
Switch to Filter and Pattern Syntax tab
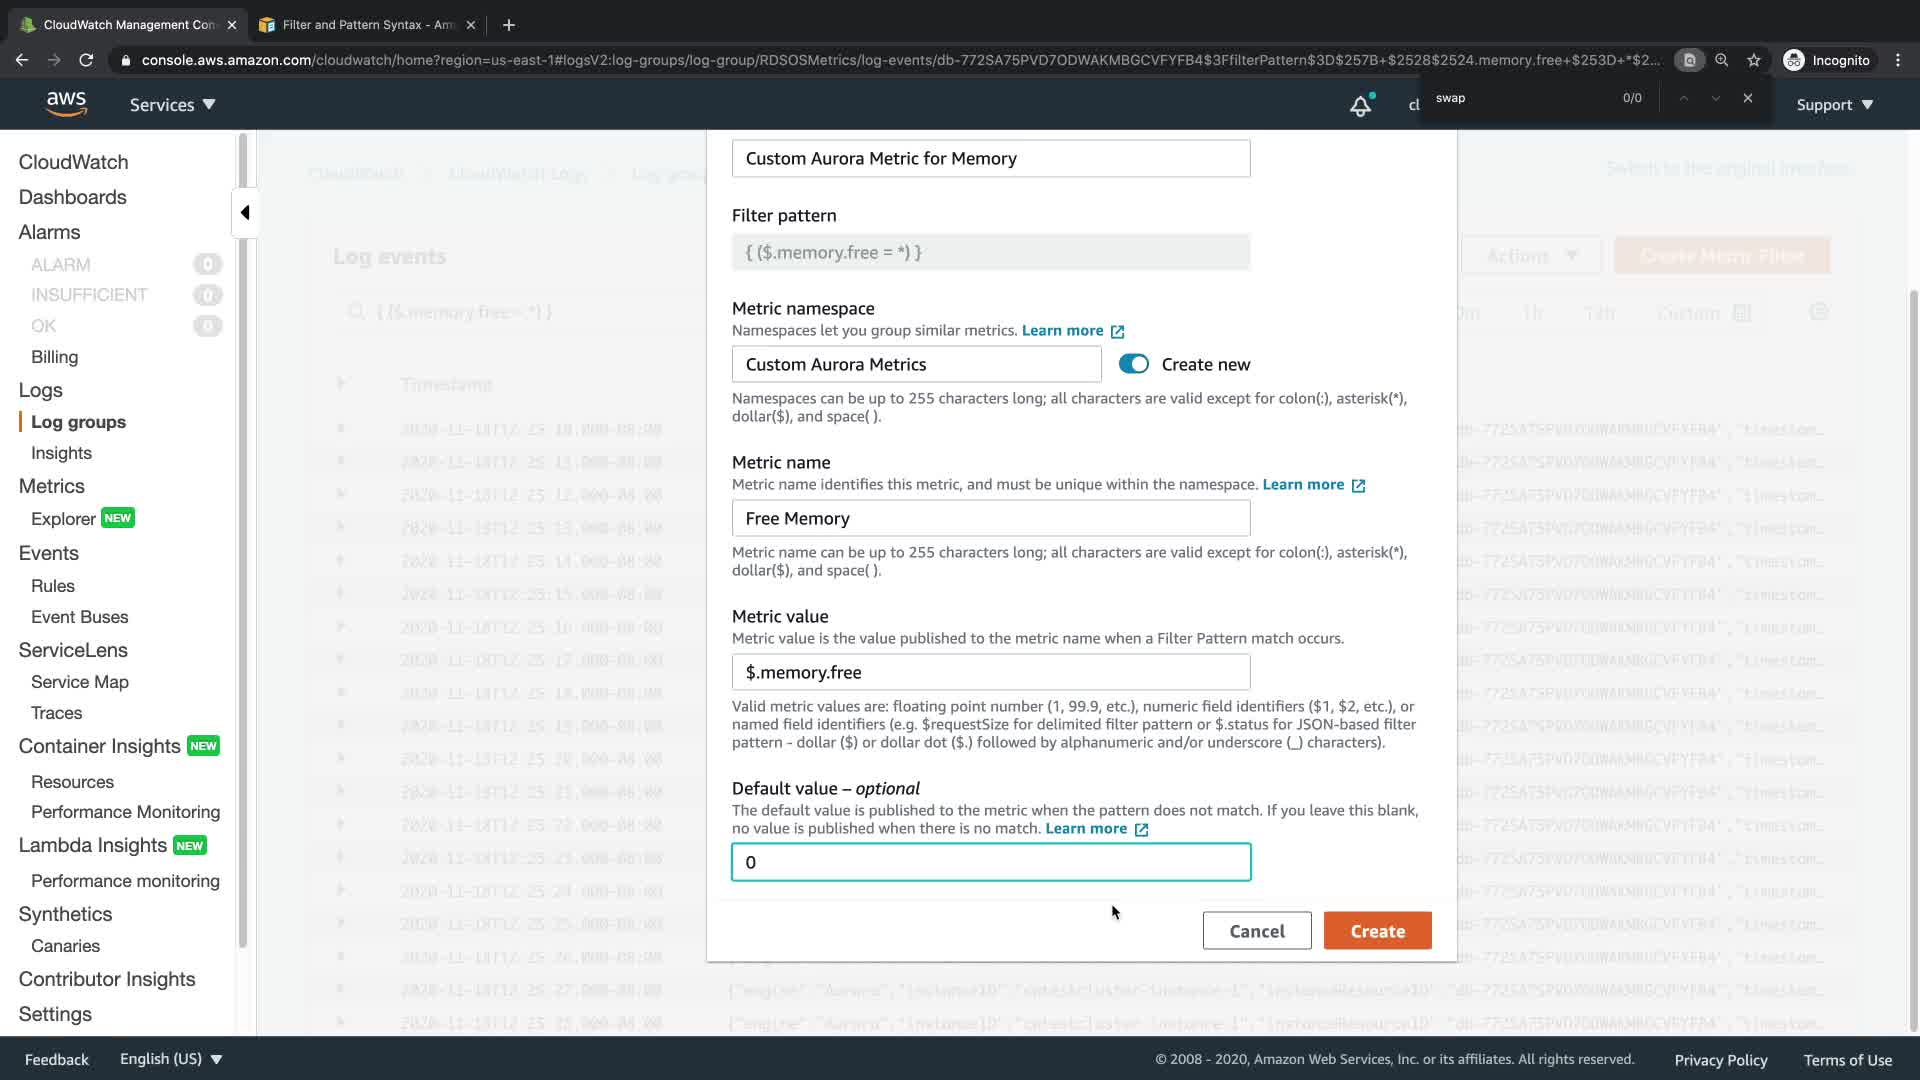366,25
